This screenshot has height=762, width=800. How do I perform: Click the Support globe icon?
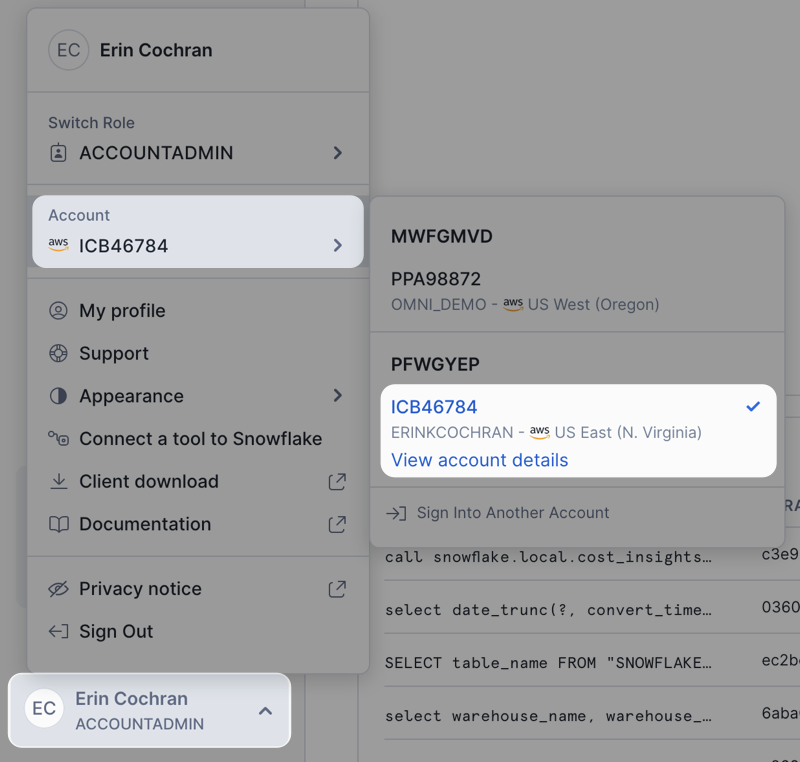coord(59,353)
